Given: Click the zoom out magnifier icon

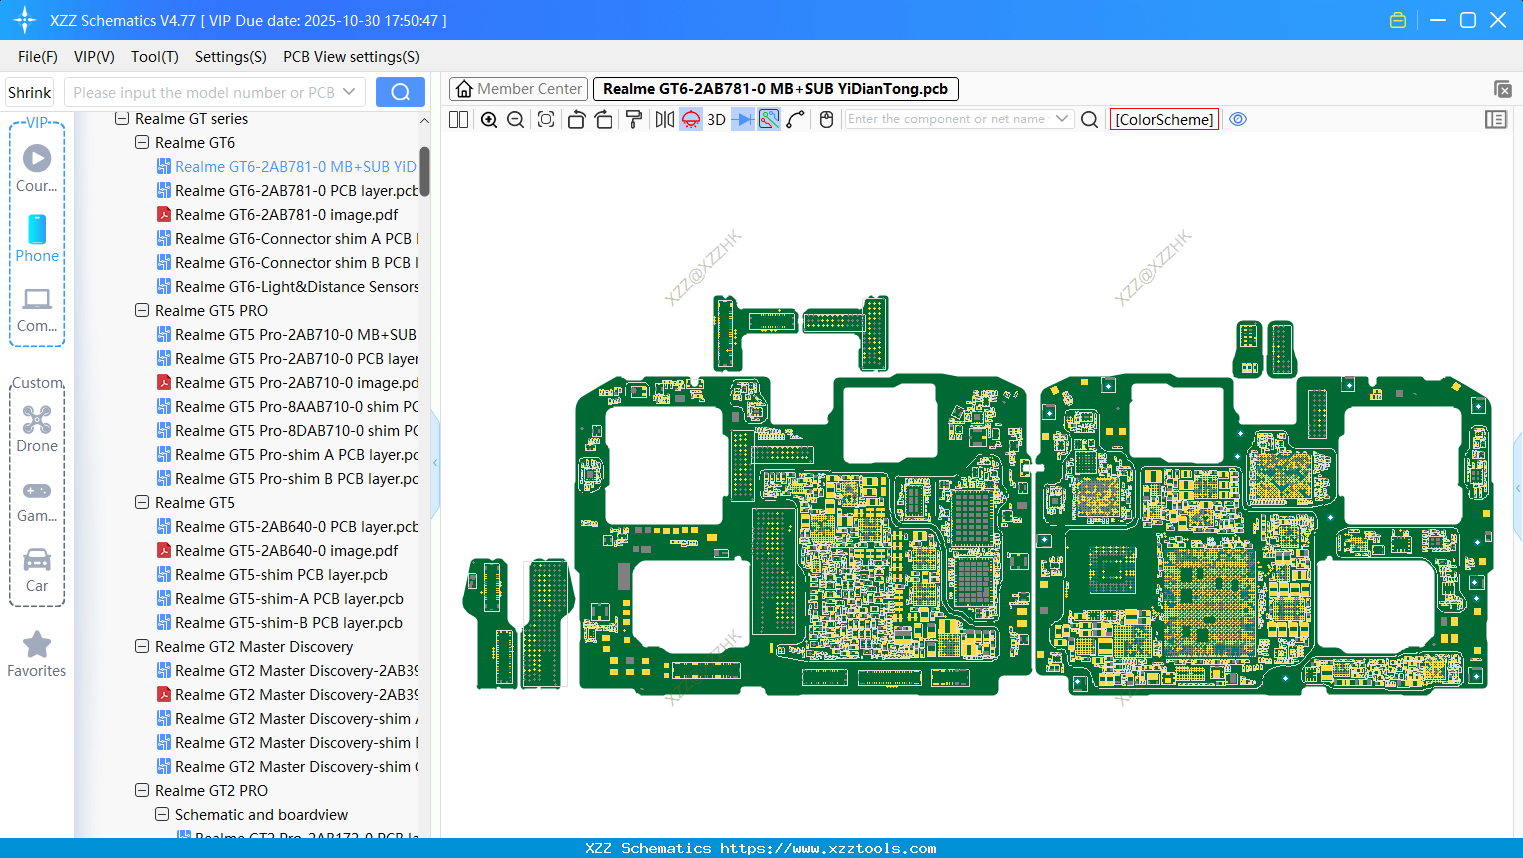Looking at the screenshot, I should (x=516, y=120).
